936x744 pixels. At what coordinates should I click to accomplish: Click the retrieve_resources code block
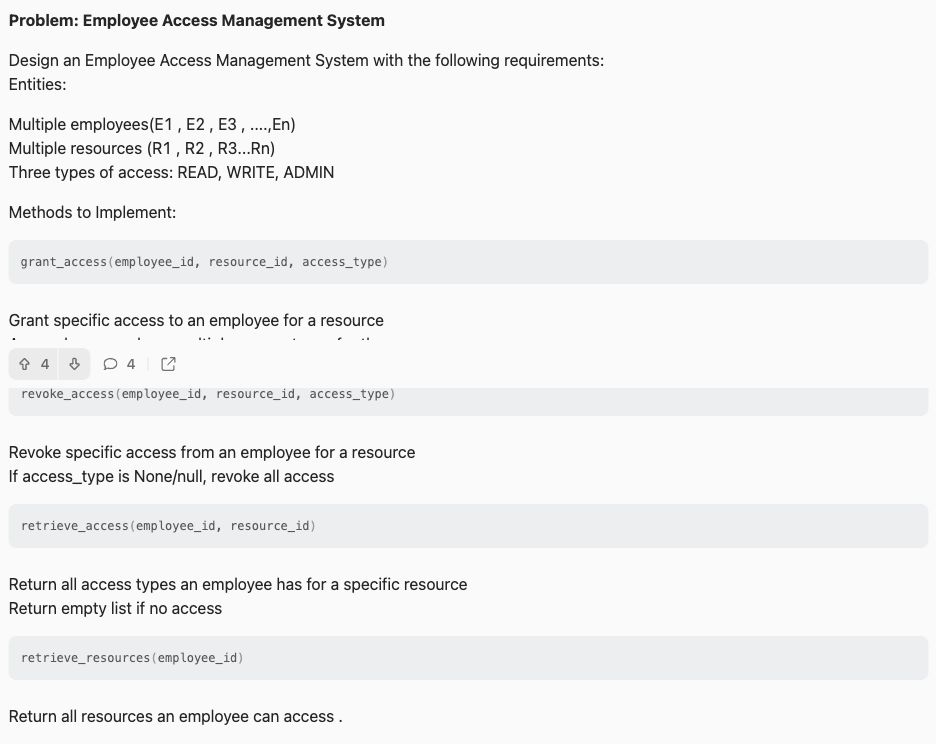[468, 658]
